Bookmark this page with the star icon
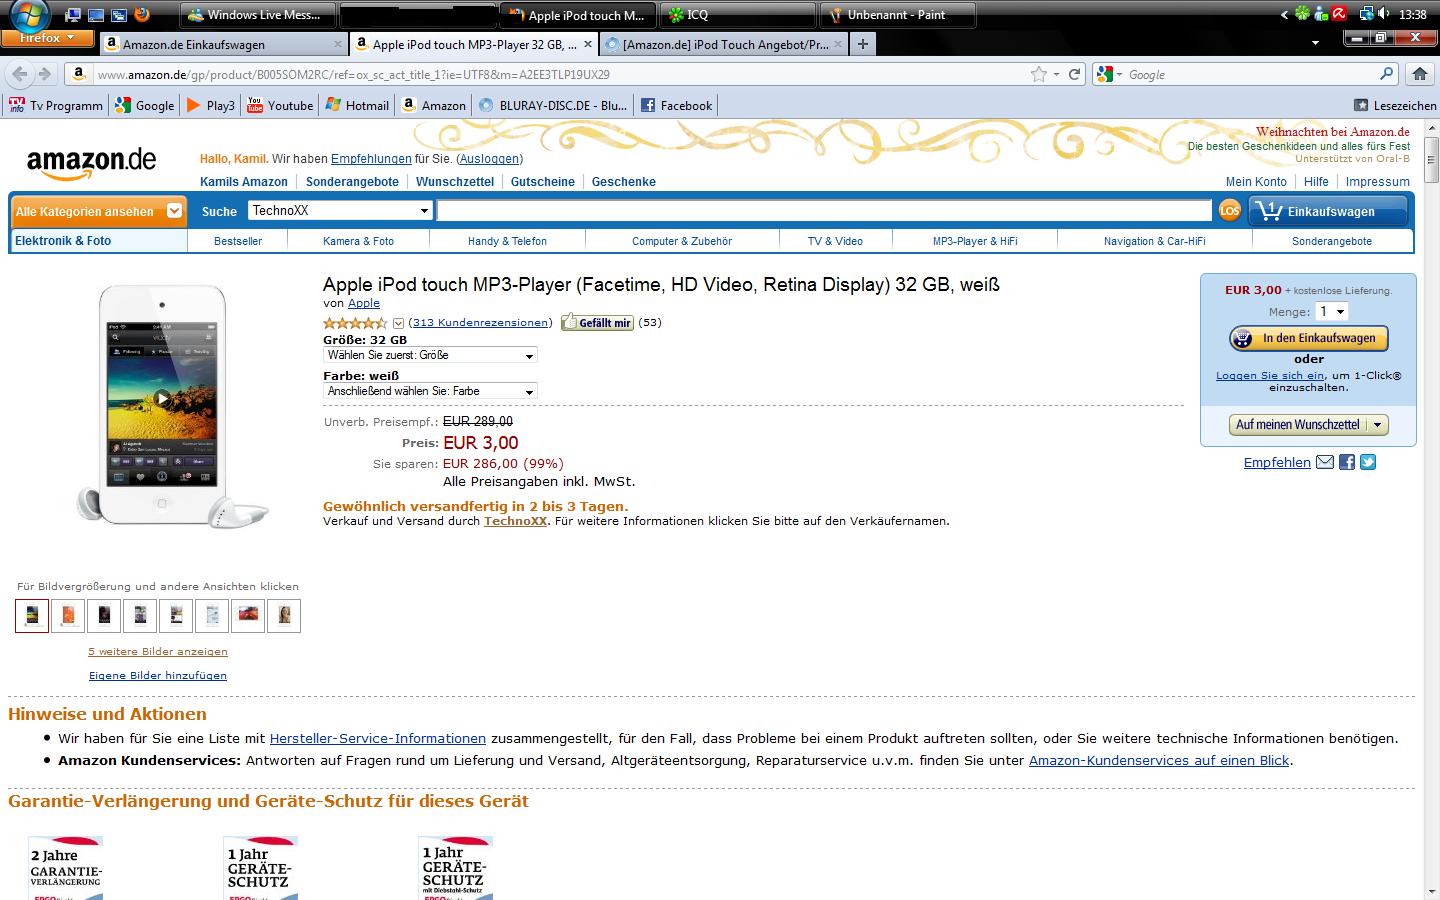Screen dimensions: 1440x900 coord(1039,74)
